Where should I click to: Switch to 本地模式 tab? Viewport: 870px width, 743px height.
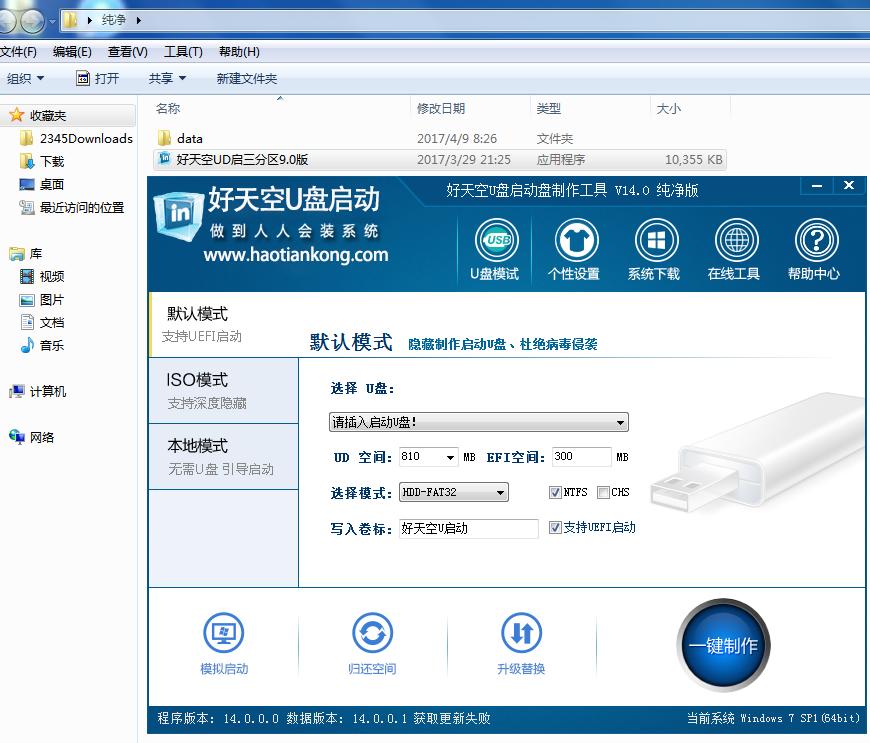point(224,457)
